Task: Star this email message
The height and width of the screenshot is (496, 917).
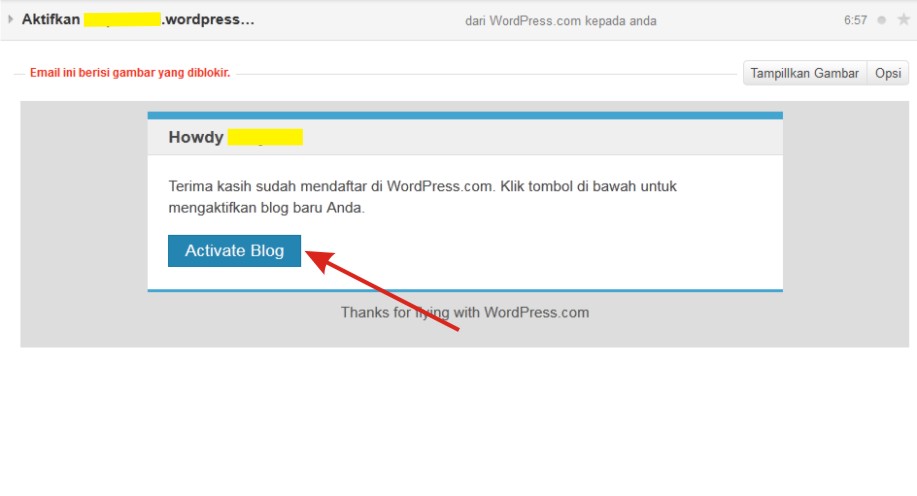Action: (904, 20)
